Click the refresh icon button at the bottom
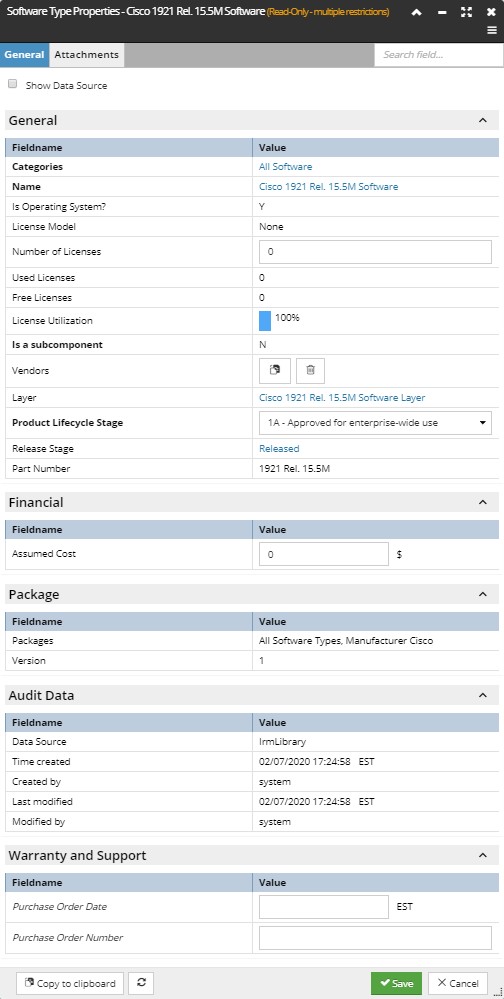504x999 pixels. tap(141, 983)
